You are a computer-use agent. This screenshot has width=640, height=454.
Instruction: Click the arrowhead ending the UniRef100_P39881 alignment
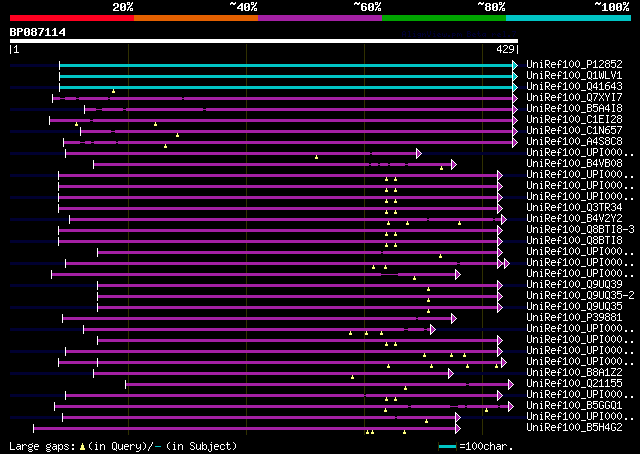453,318
